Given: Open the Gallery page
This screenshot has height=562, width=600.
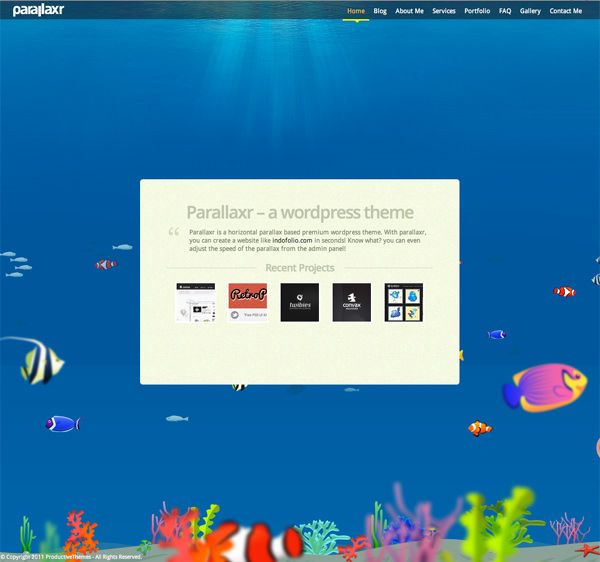Looking at the screenshot, I should coord(530,11).
